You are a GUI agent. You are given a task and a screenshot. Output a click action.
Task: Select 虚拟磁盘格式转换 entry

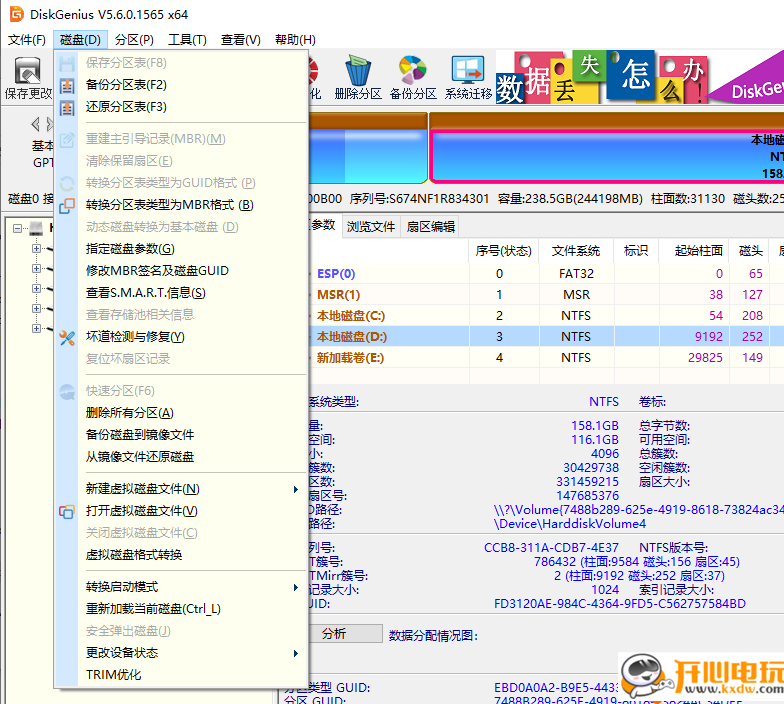(181, 555)
